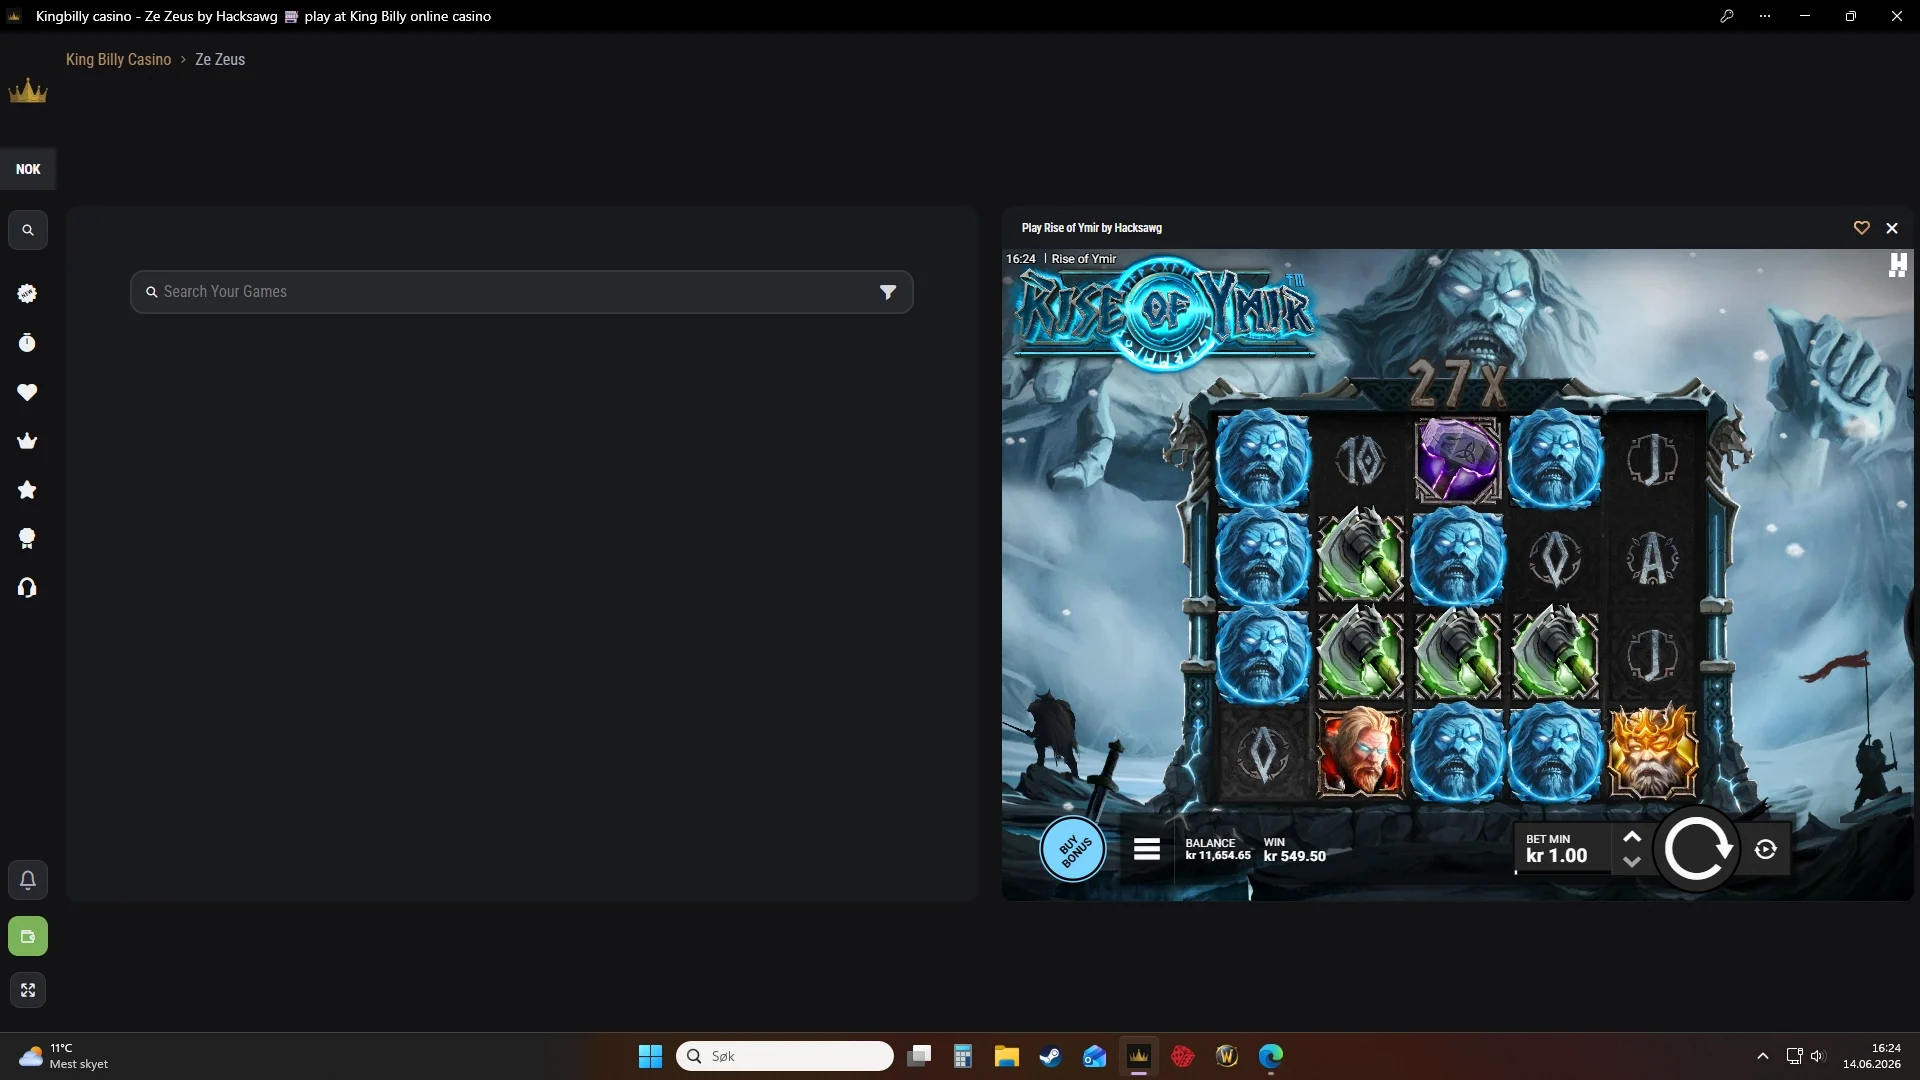Open Outlook from the taskbar
The width and height of the screenshot is (1920, 1080).
[x=1094, y=1056]
